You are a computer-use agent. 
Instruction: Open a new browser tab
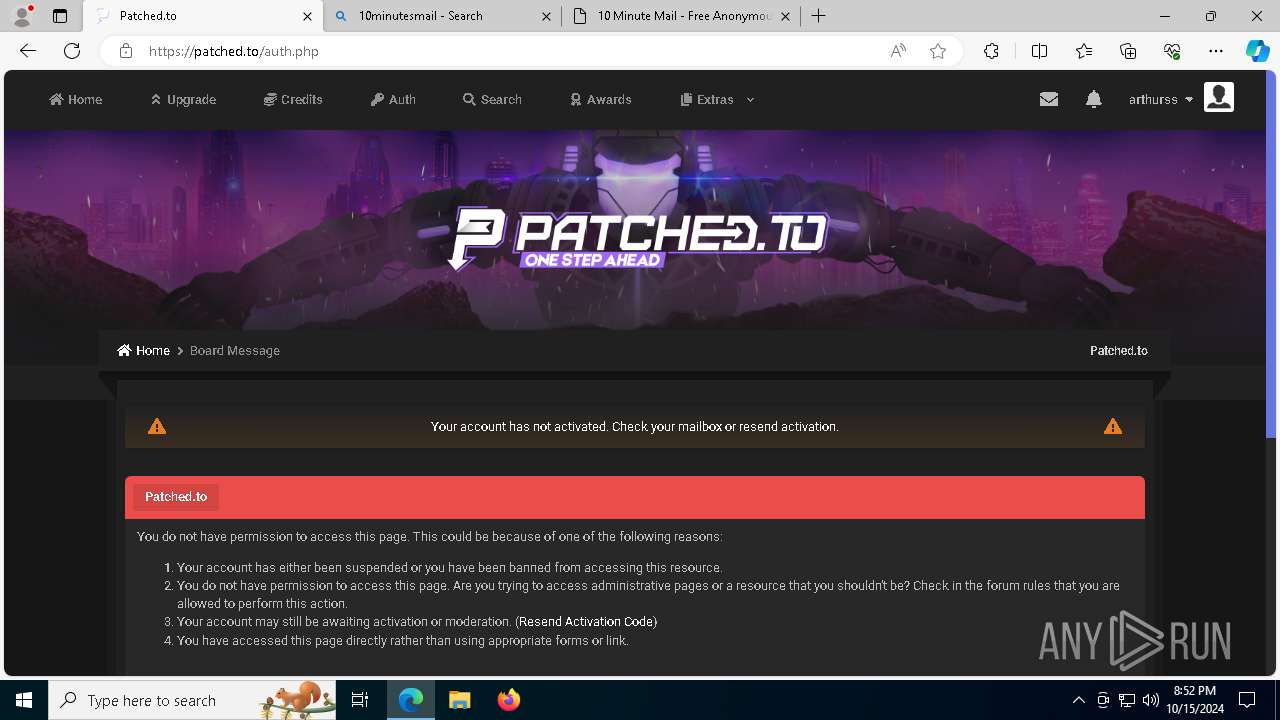(x=818, y=16)
